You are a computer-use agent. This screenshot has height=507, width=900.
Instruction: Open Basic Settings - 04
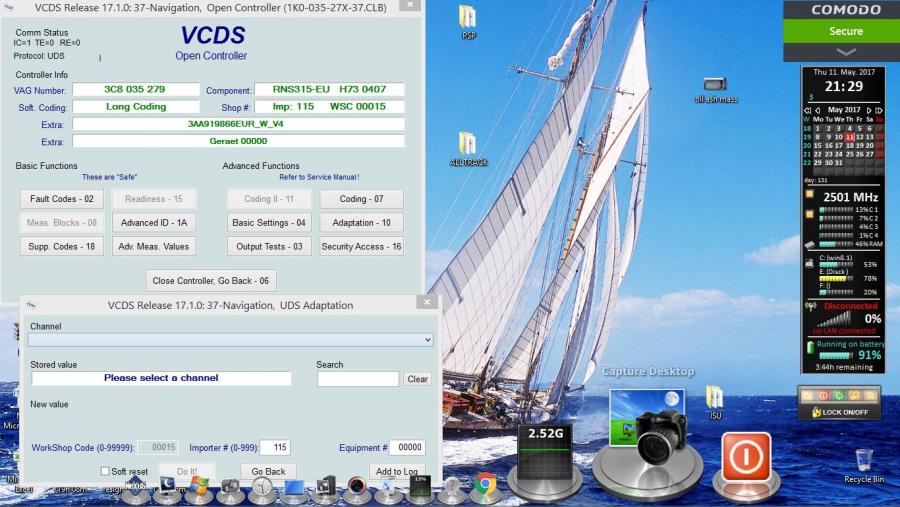269,223
